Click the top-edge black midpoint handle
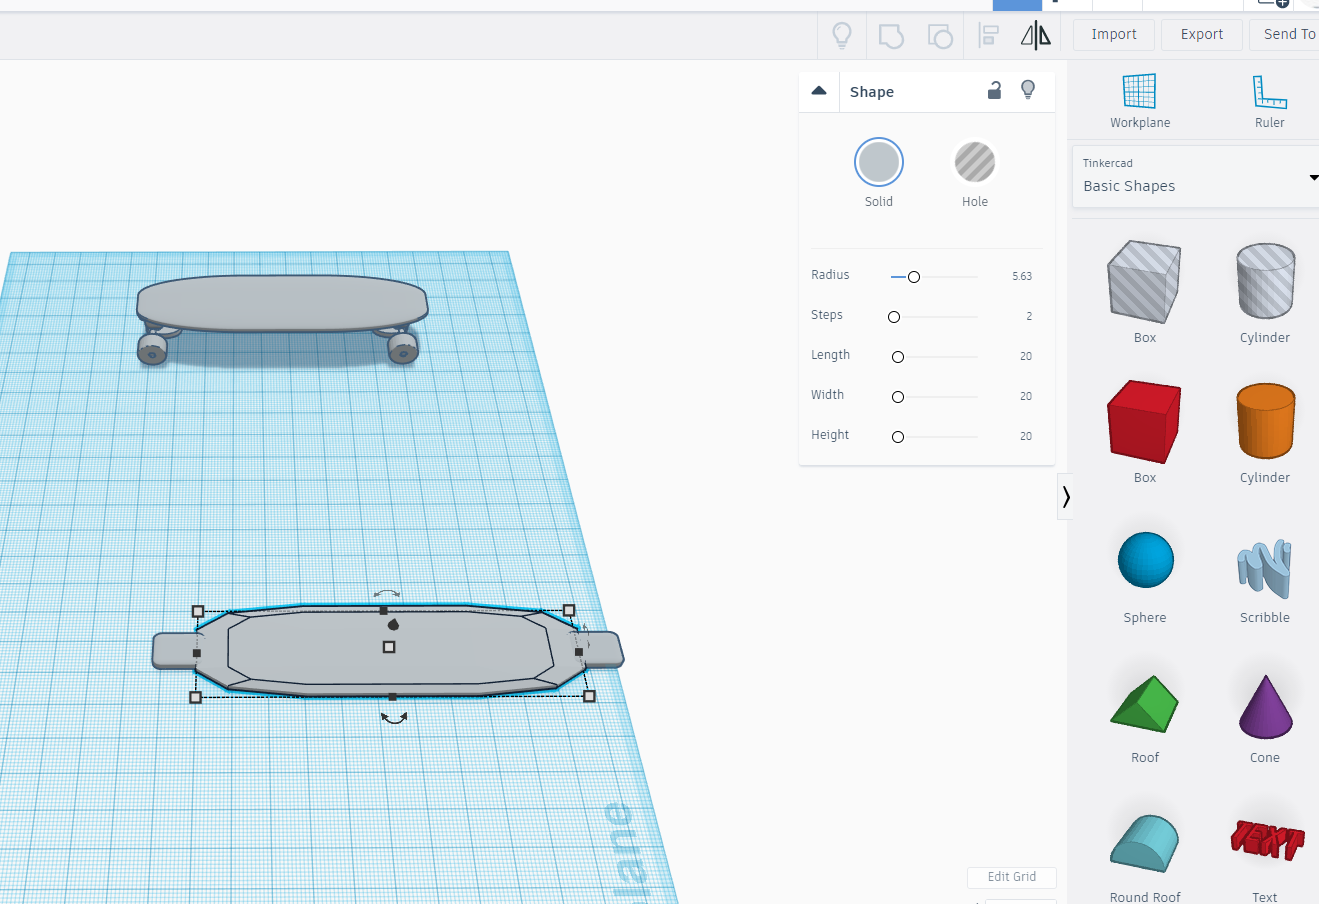The image size is (1319, 904). click(x=383, y=610)
